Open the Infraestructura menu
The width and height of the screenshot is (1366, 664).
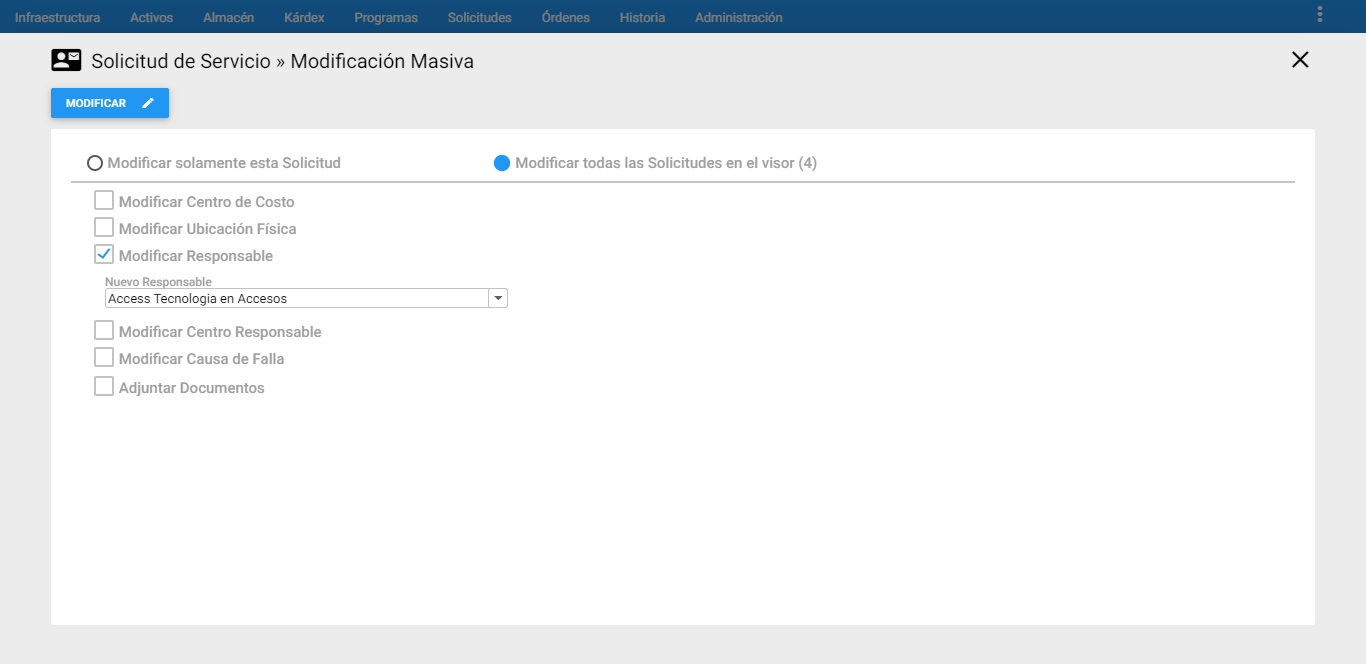click(x=57, y=17)
